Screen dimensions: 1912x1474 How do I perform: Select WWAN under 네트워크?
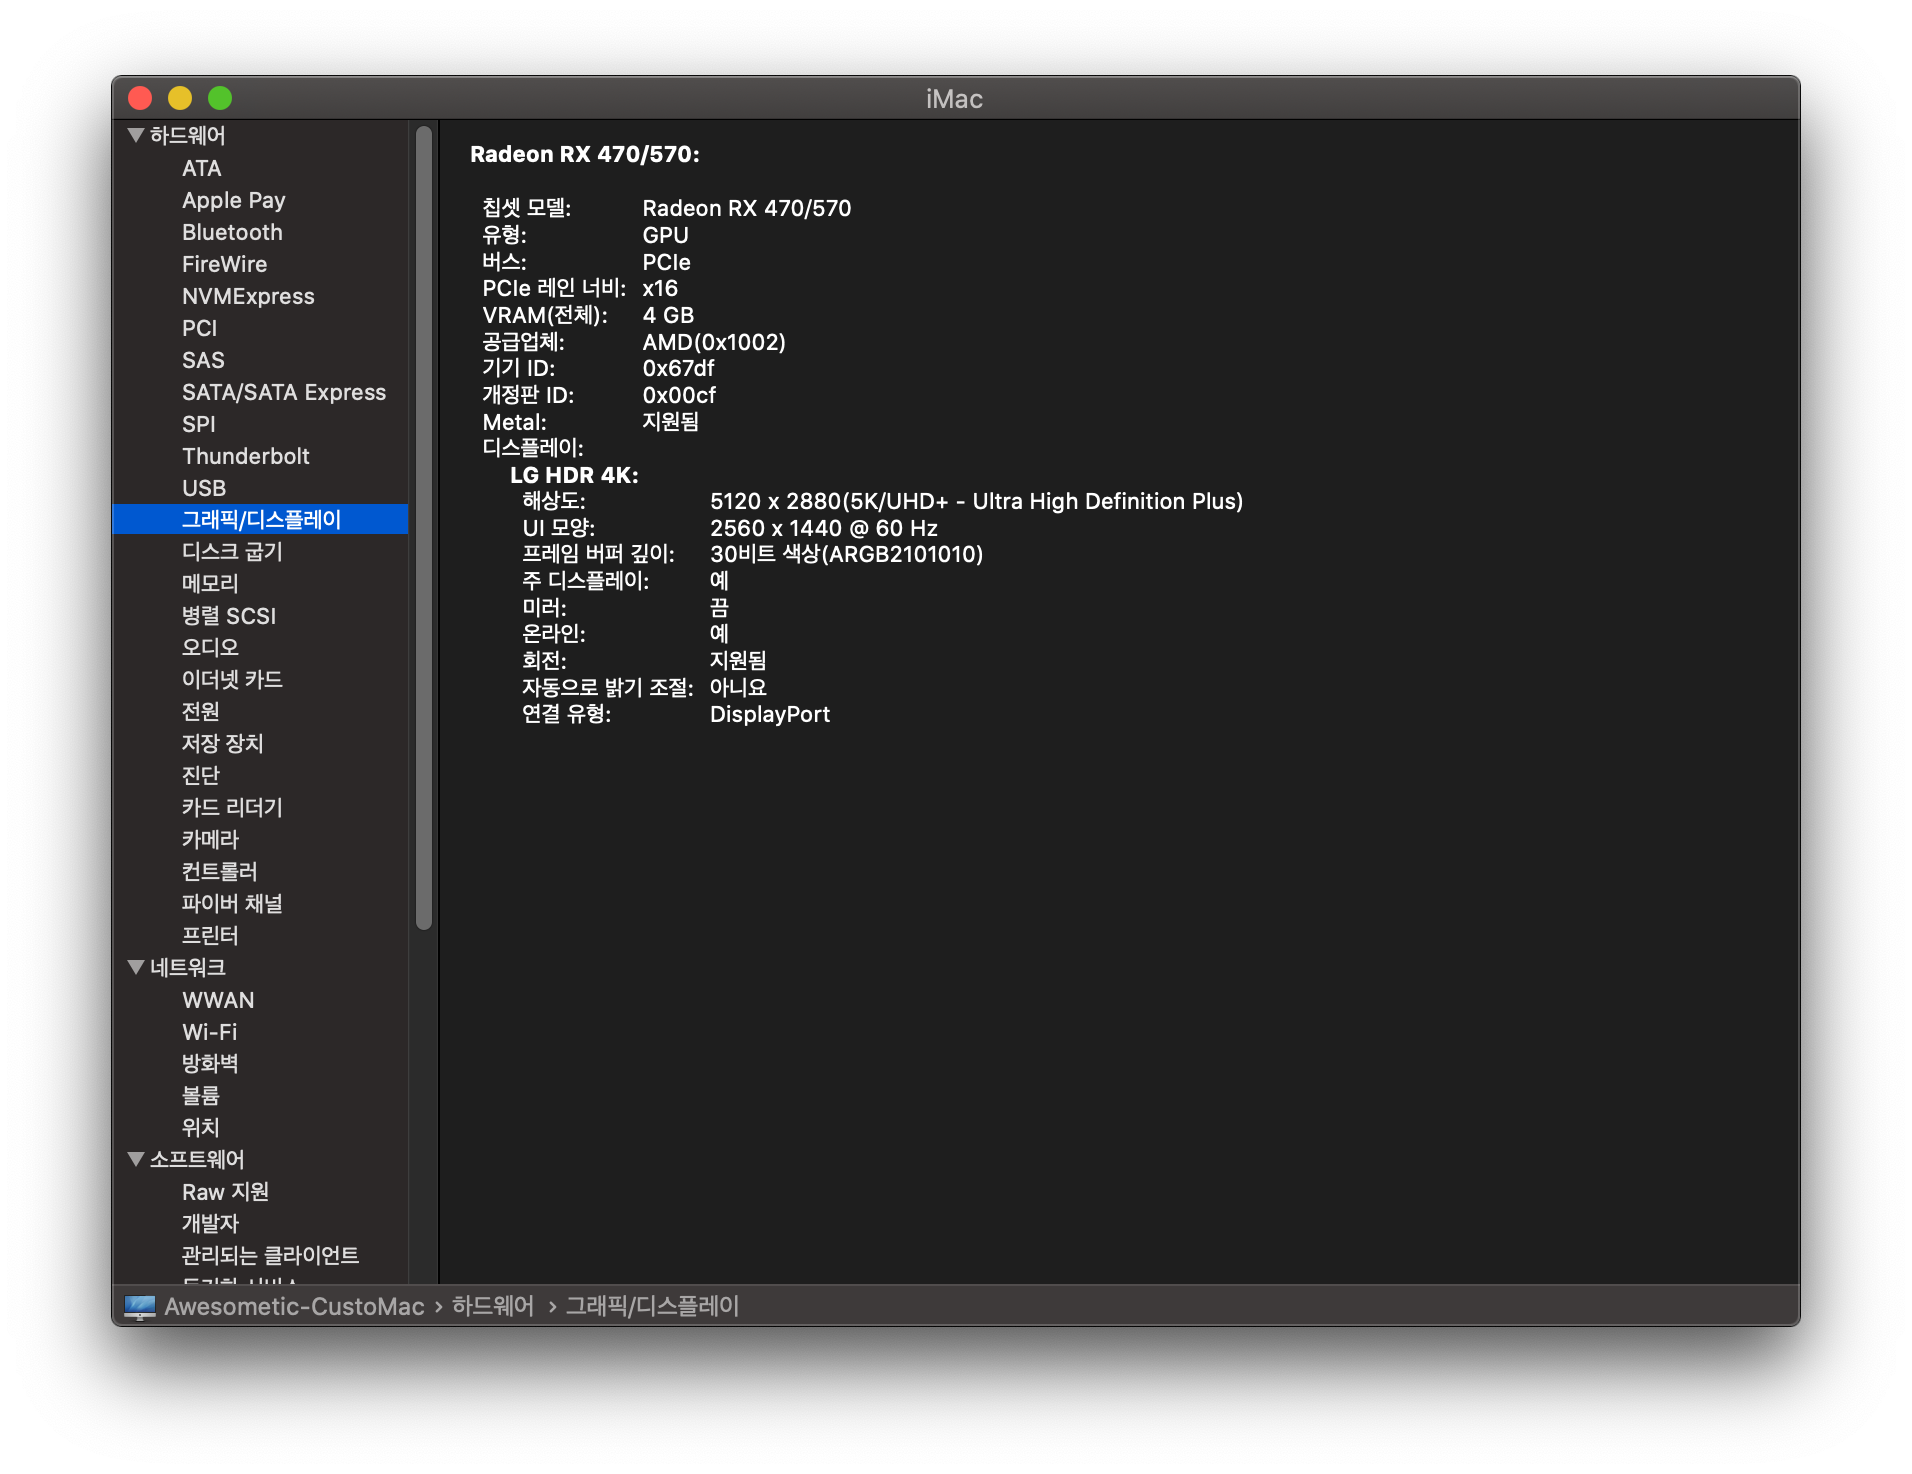click(x=218, y=1000)
